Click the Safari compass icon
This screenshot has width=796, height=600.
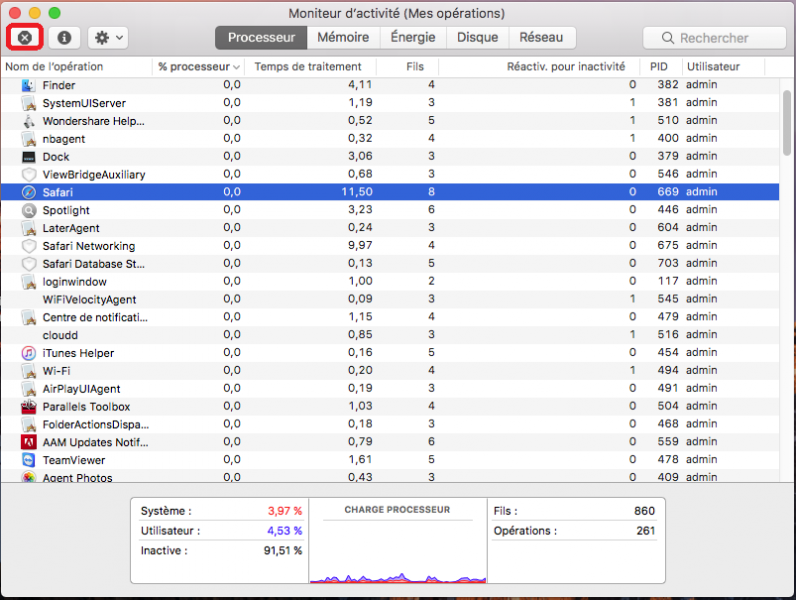tap(28, 192)
